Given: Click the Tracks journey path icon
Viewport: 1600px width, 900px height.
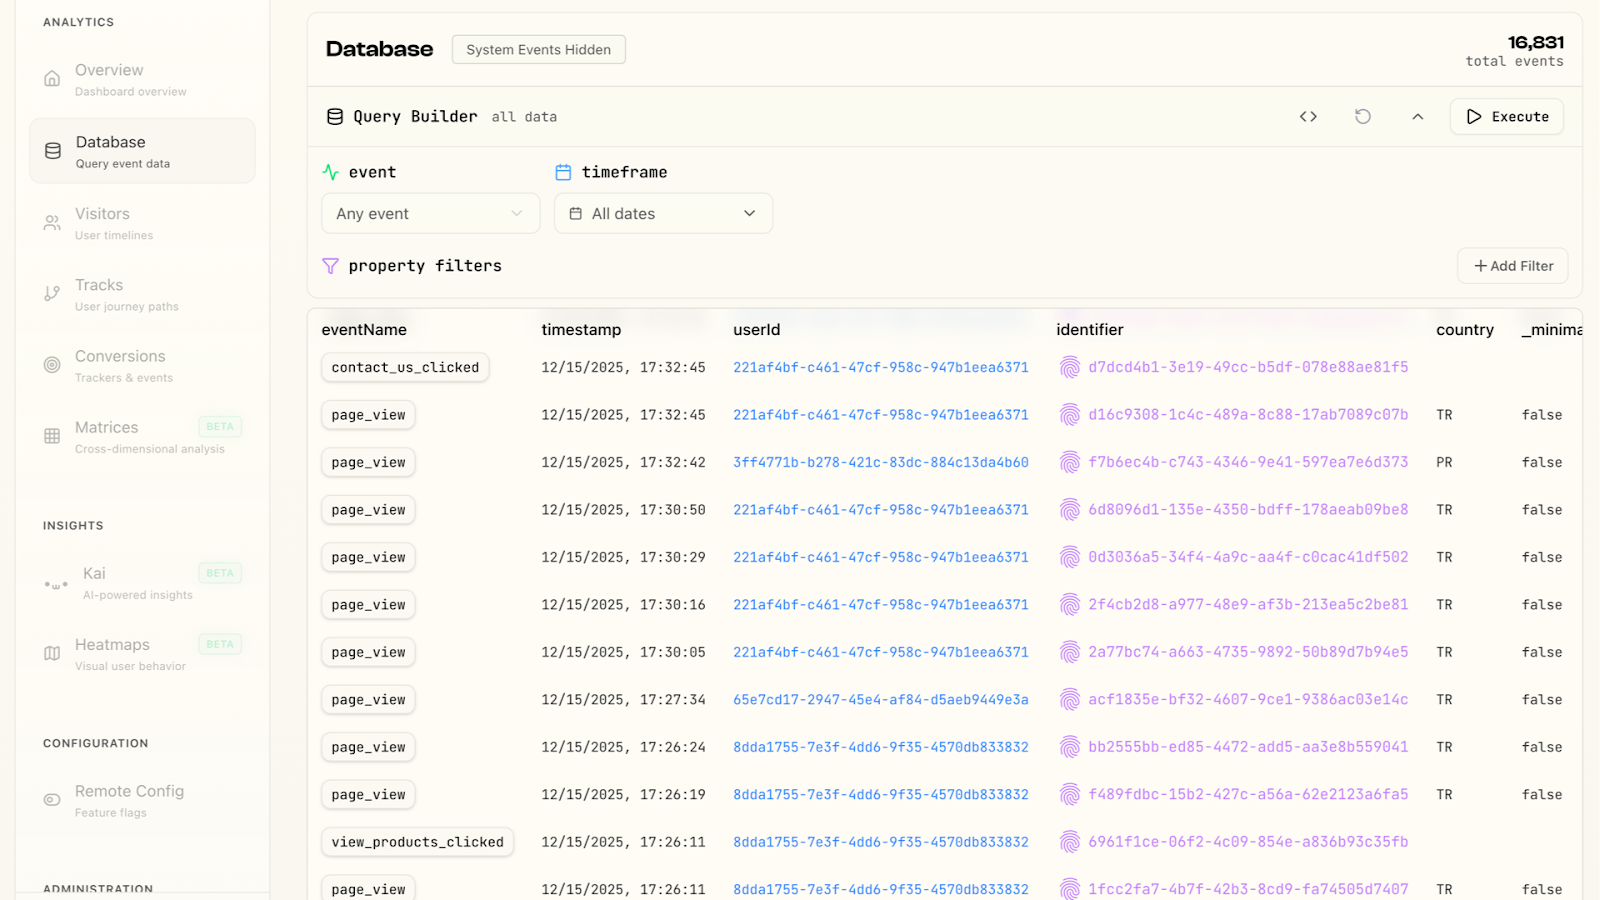Looking at the screenshot, I should (x=52, y=294).
